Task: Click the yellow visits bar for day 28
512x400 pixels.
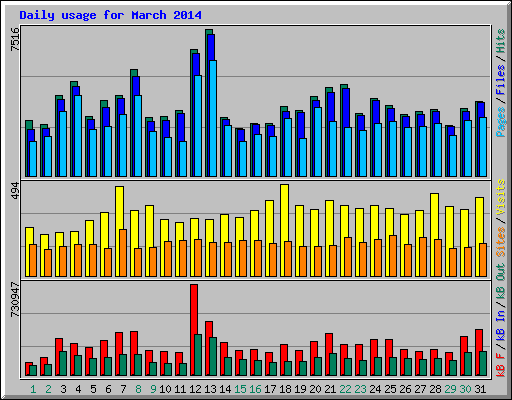Action: coord(434,235)
